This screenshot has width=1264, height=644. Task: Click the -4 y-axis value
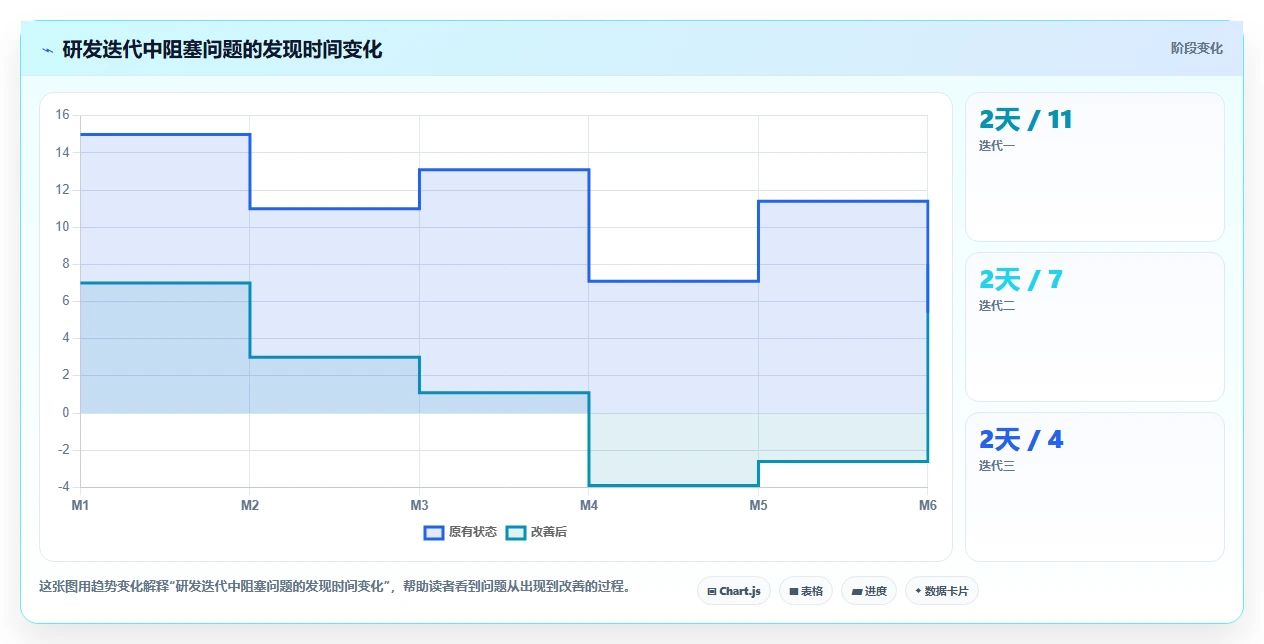[x=62, y=487]
